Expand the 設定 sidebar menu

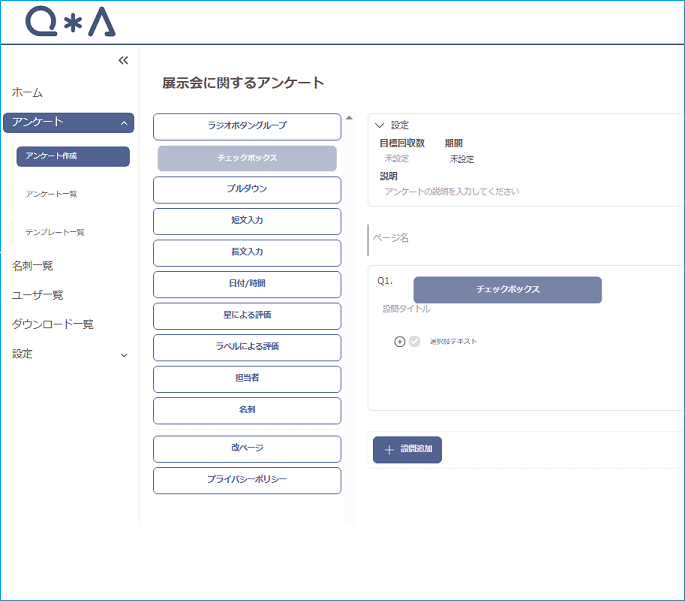[124, 354]
